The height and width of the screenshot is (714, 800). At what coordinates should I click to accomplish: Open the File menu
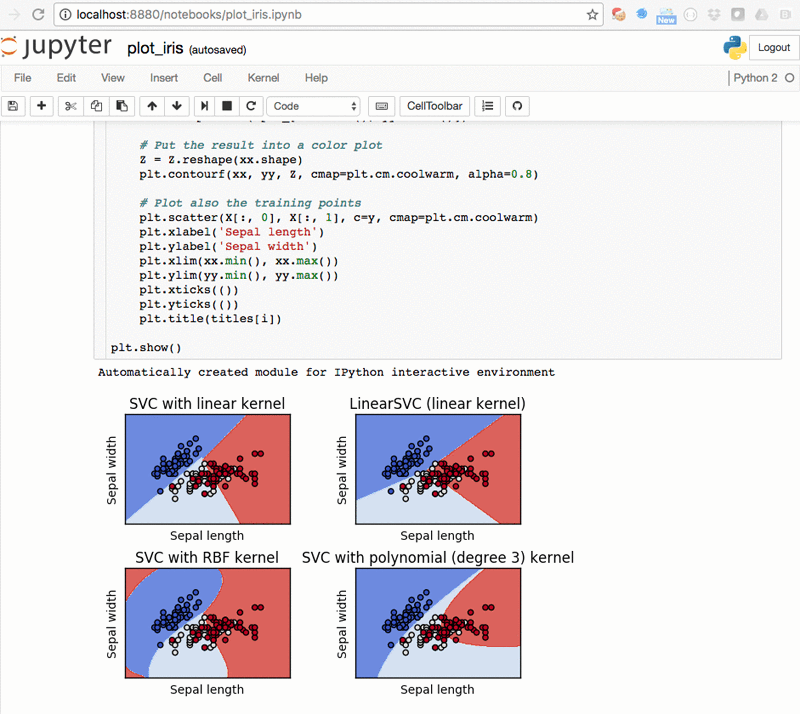[22, 78]
